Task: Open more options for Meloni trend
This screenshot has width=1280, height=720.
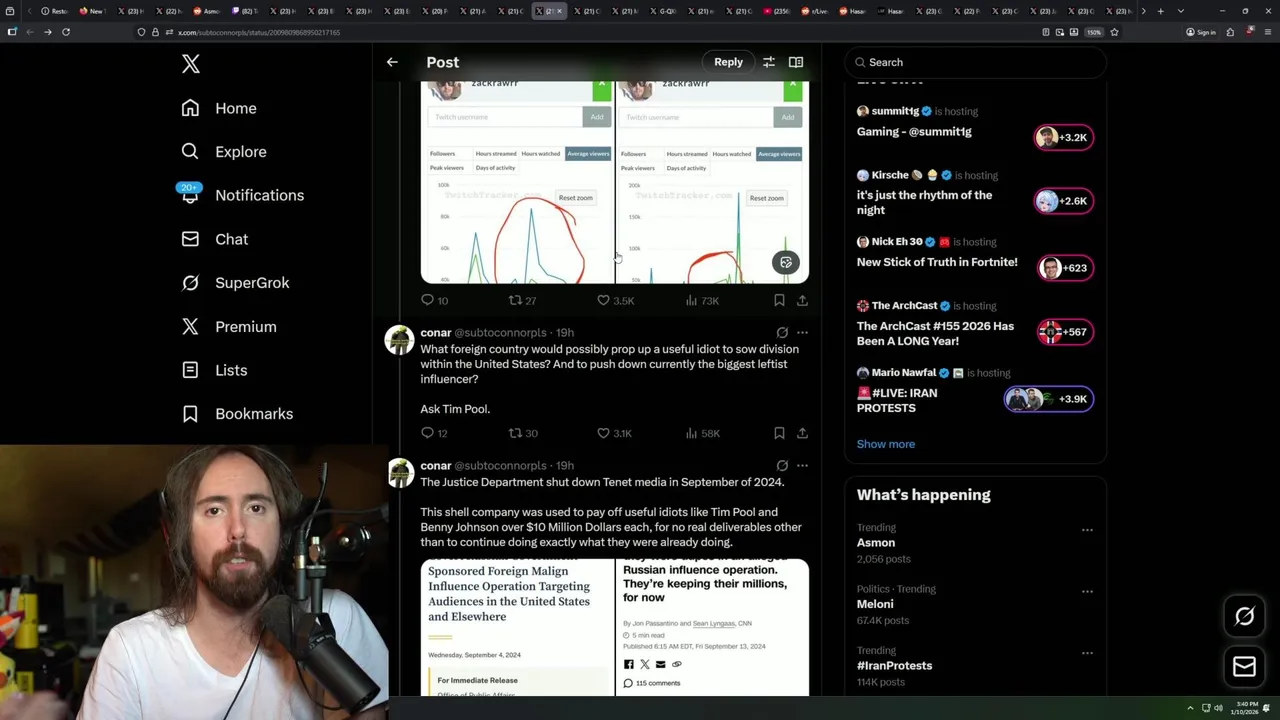Action: tap(1087, 591)
